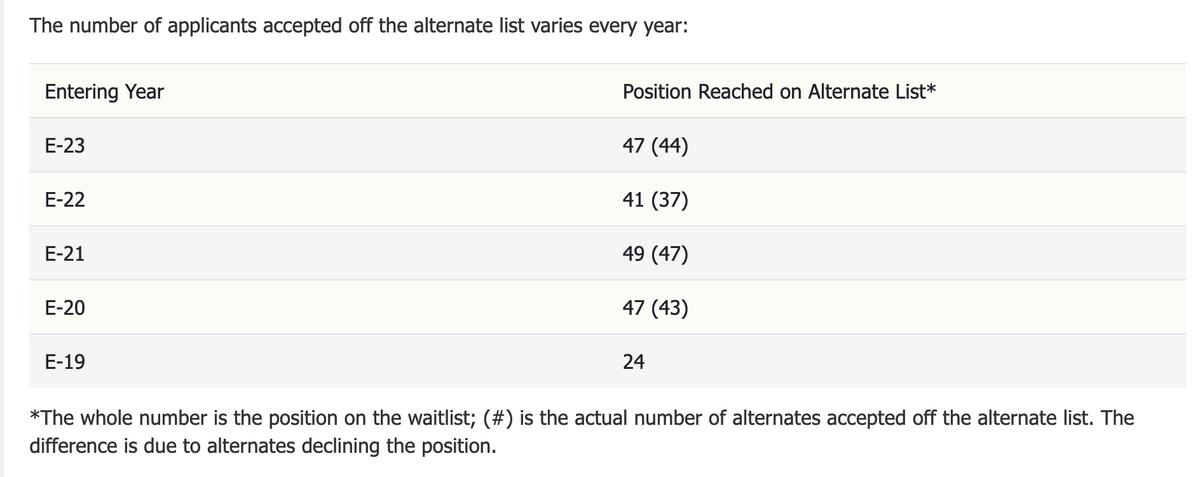Select the E-20 row label

click(x=65, y=308)
